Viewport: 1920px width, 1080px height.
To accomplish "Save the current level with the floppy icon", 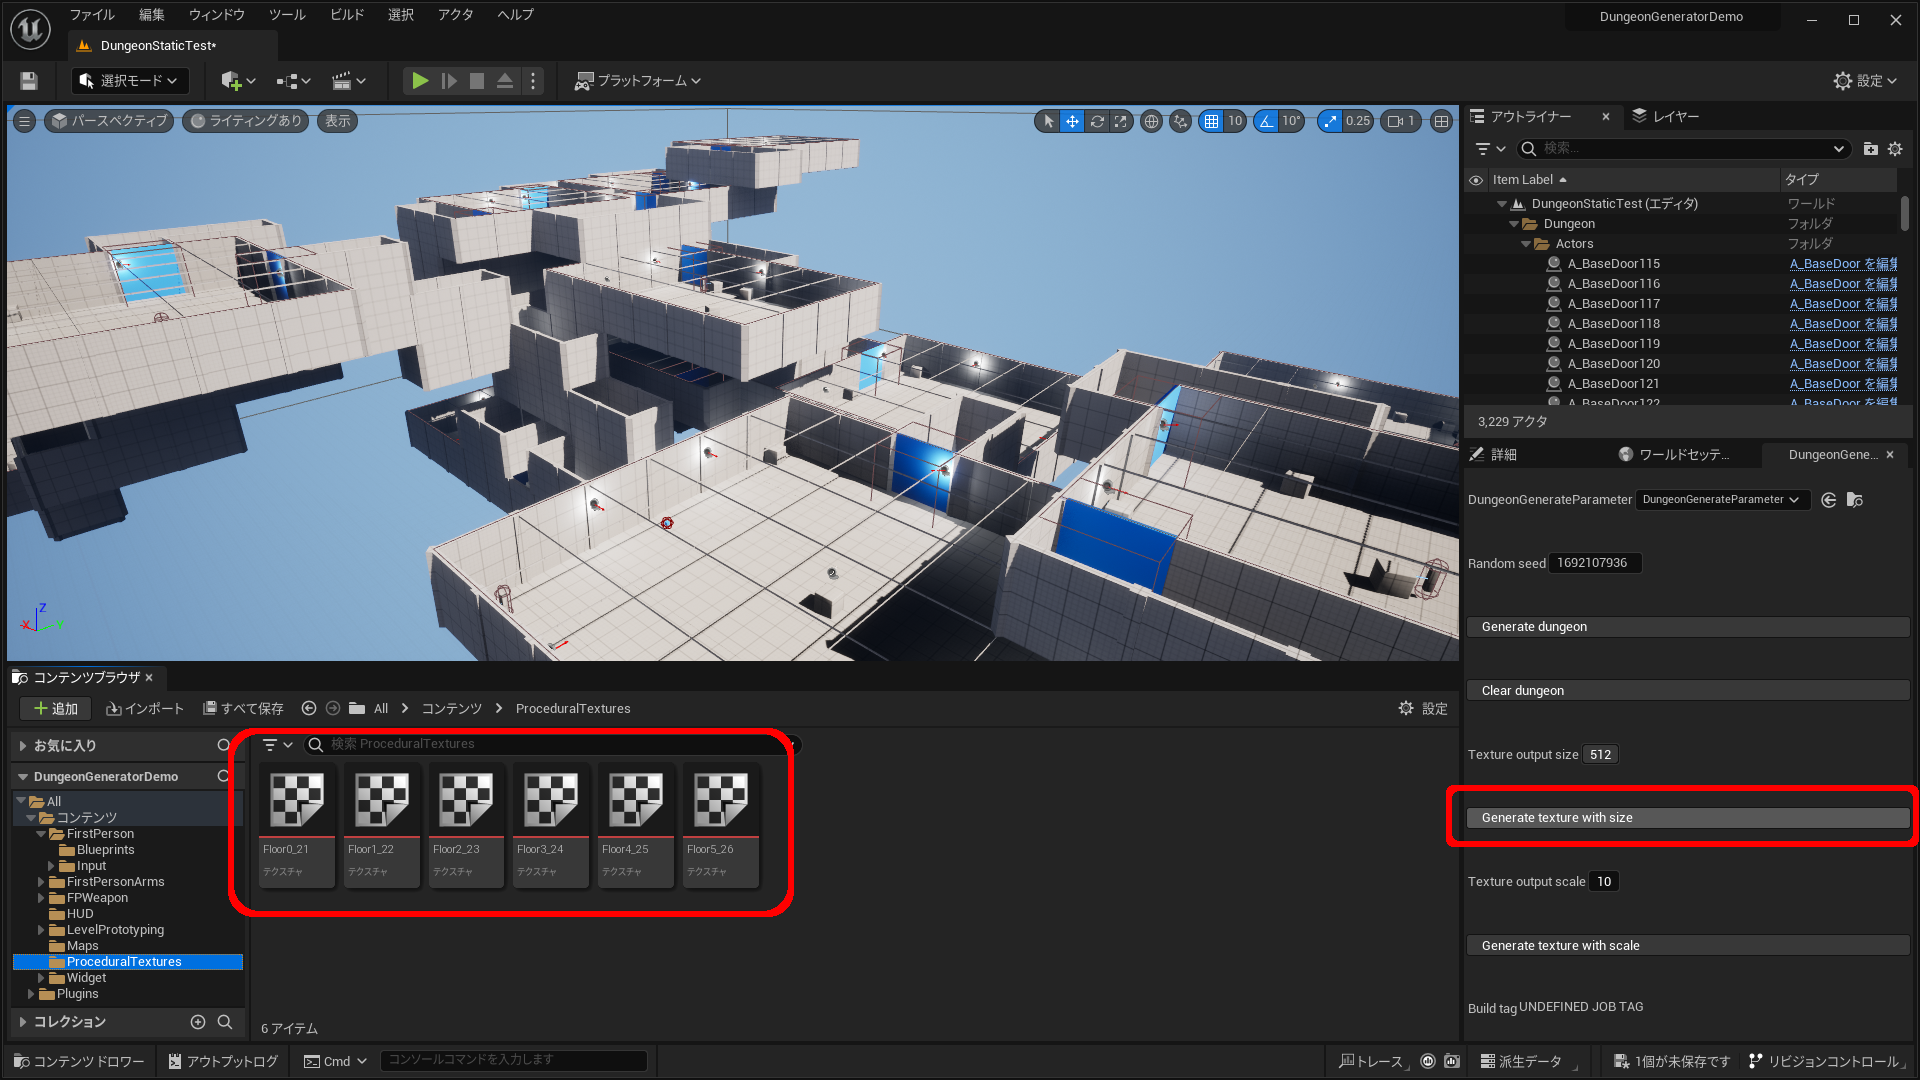I will point(29,81).
